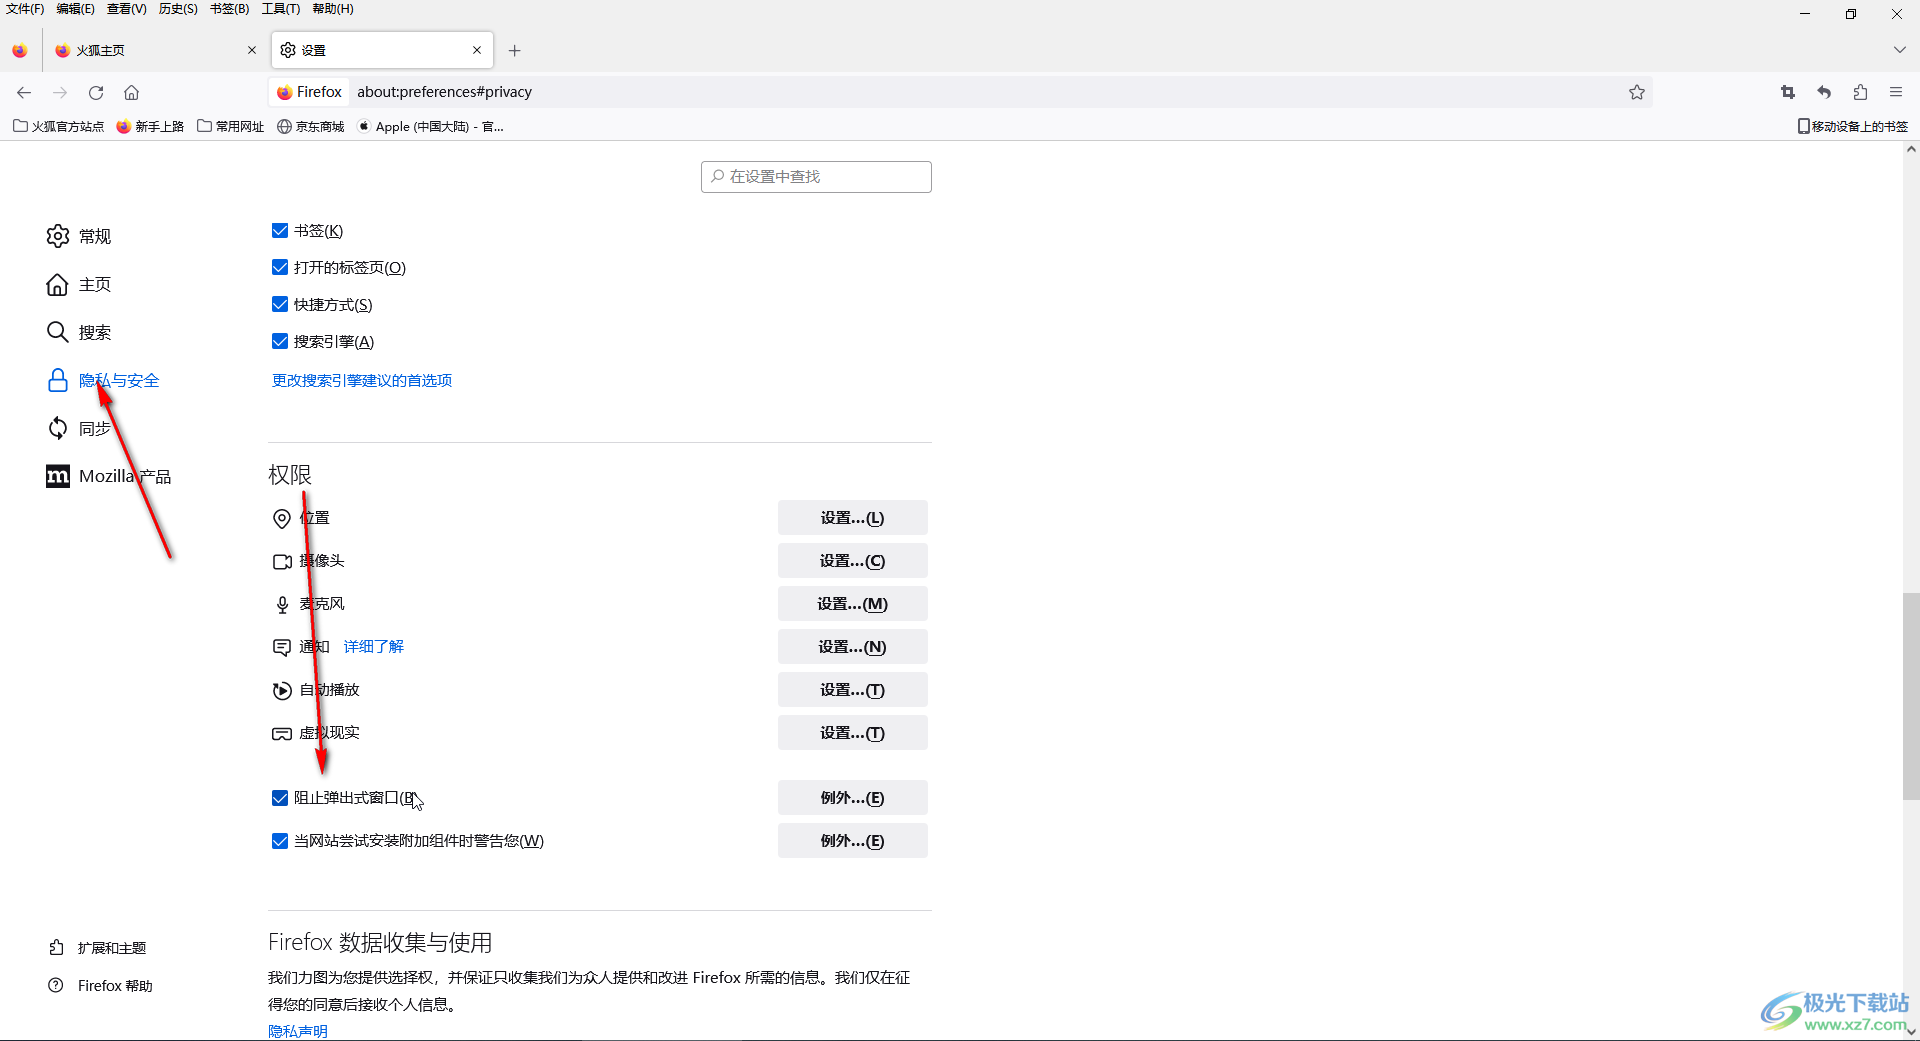Screen dimensions: 1920x1041
Task: Open 自动播放 settings button
Action: pyautogui.click(x=853, y=690)
